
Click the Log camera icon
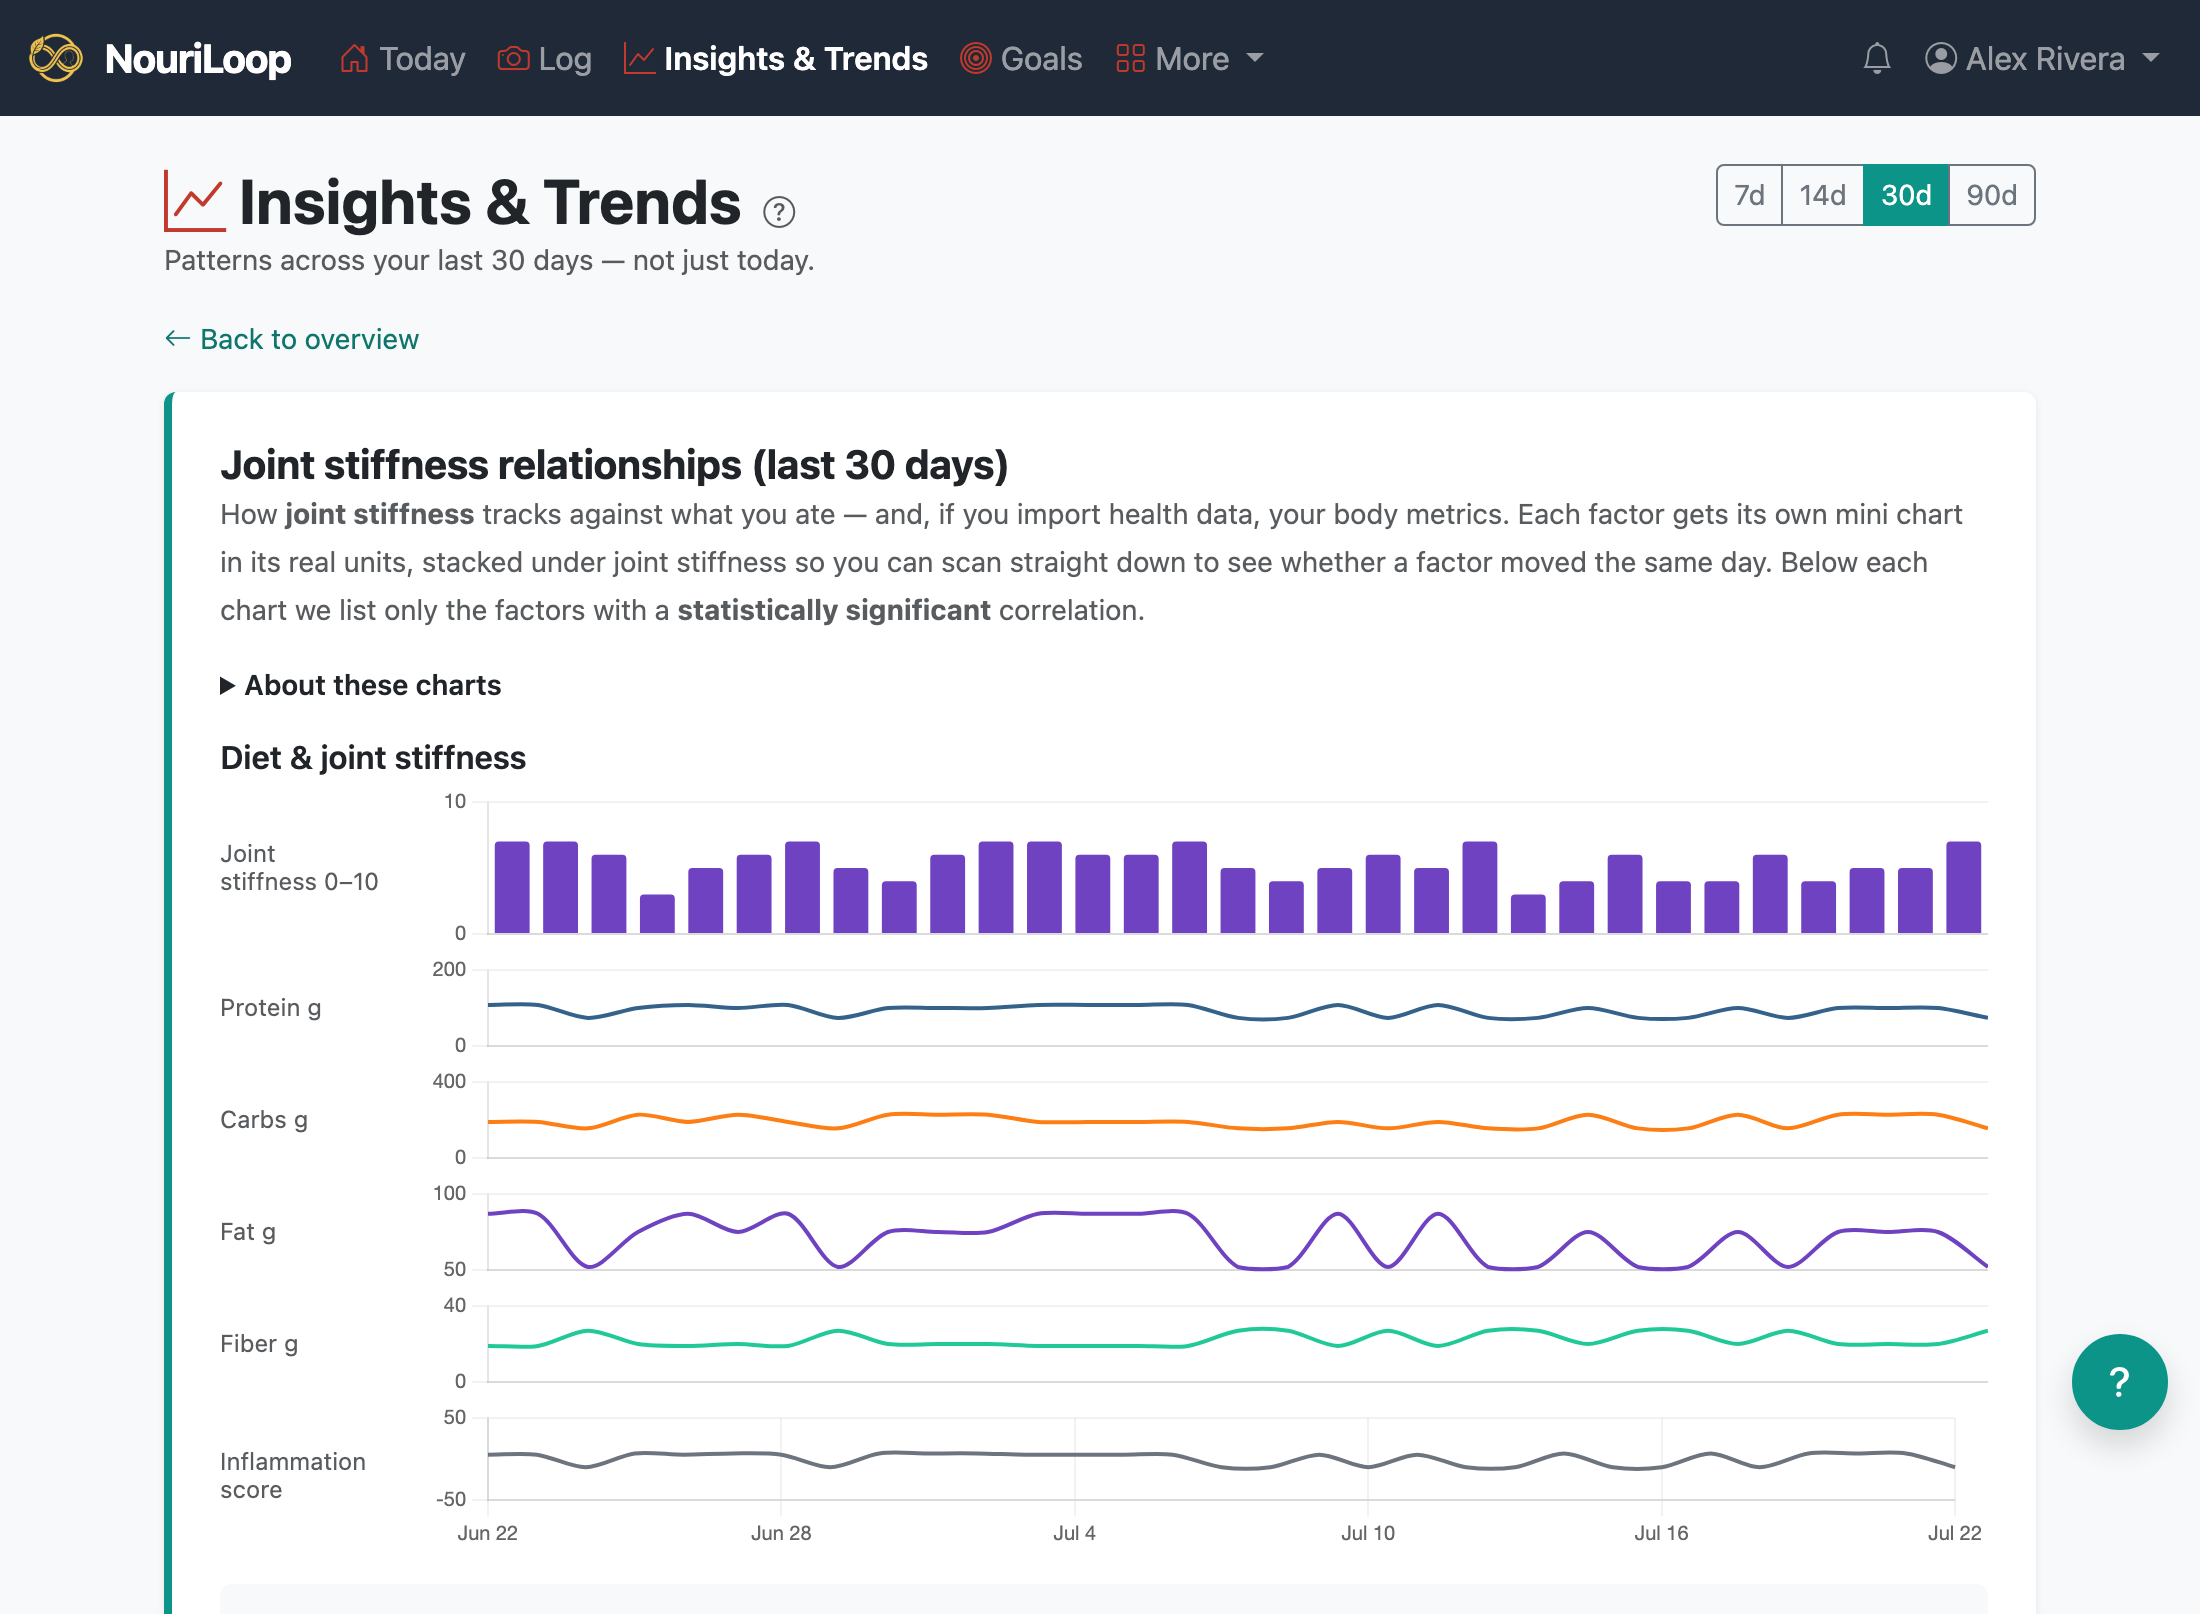(513, 58)
